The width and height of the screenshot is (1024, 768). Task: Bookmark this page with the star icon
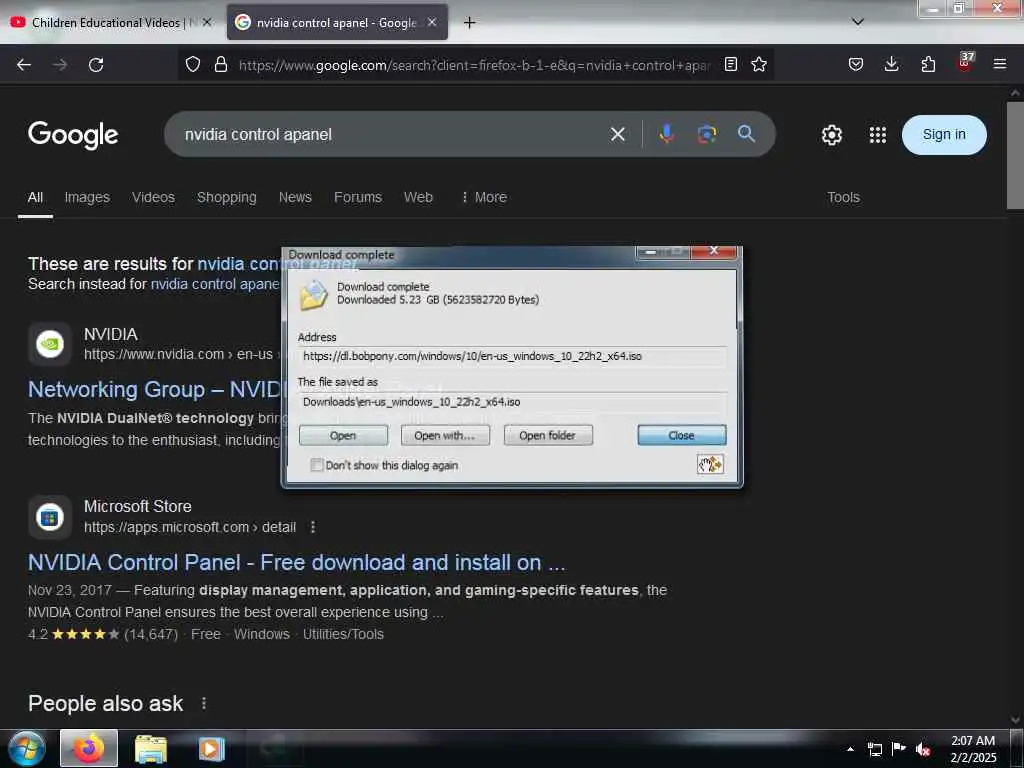(x=759, y=64)
